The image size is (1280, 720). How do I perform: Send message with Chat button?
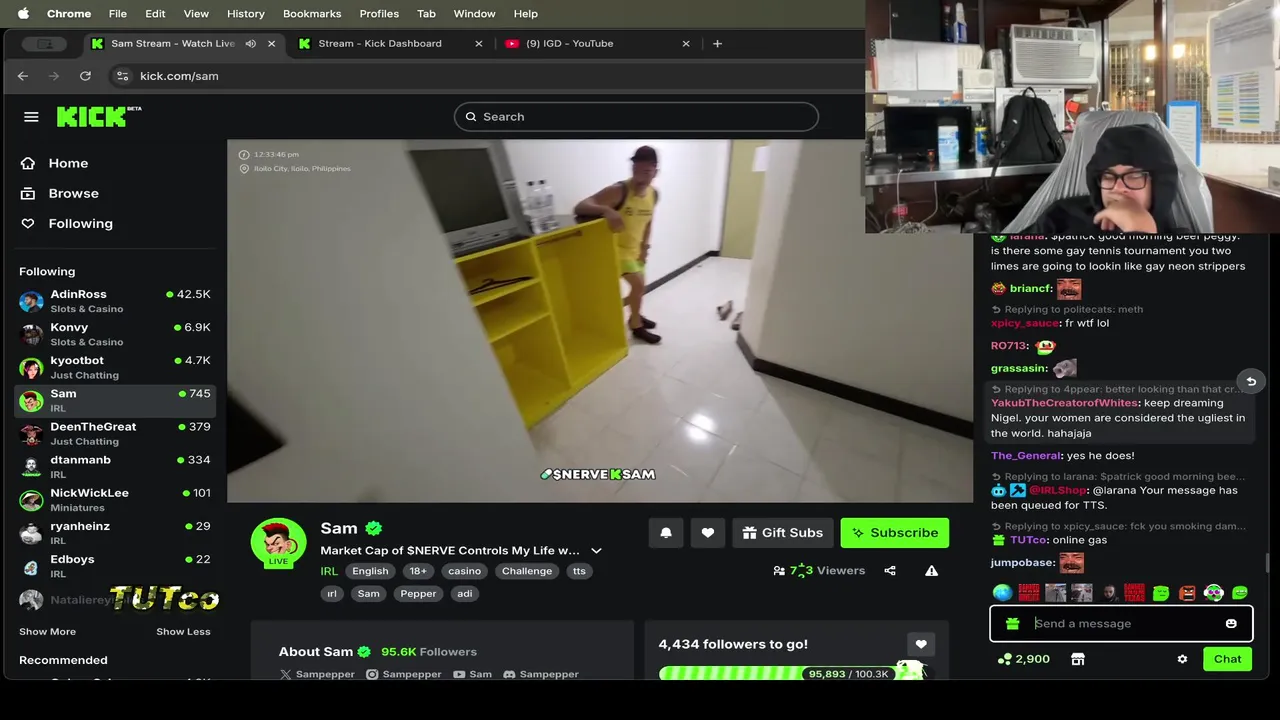click(1227, 659)
